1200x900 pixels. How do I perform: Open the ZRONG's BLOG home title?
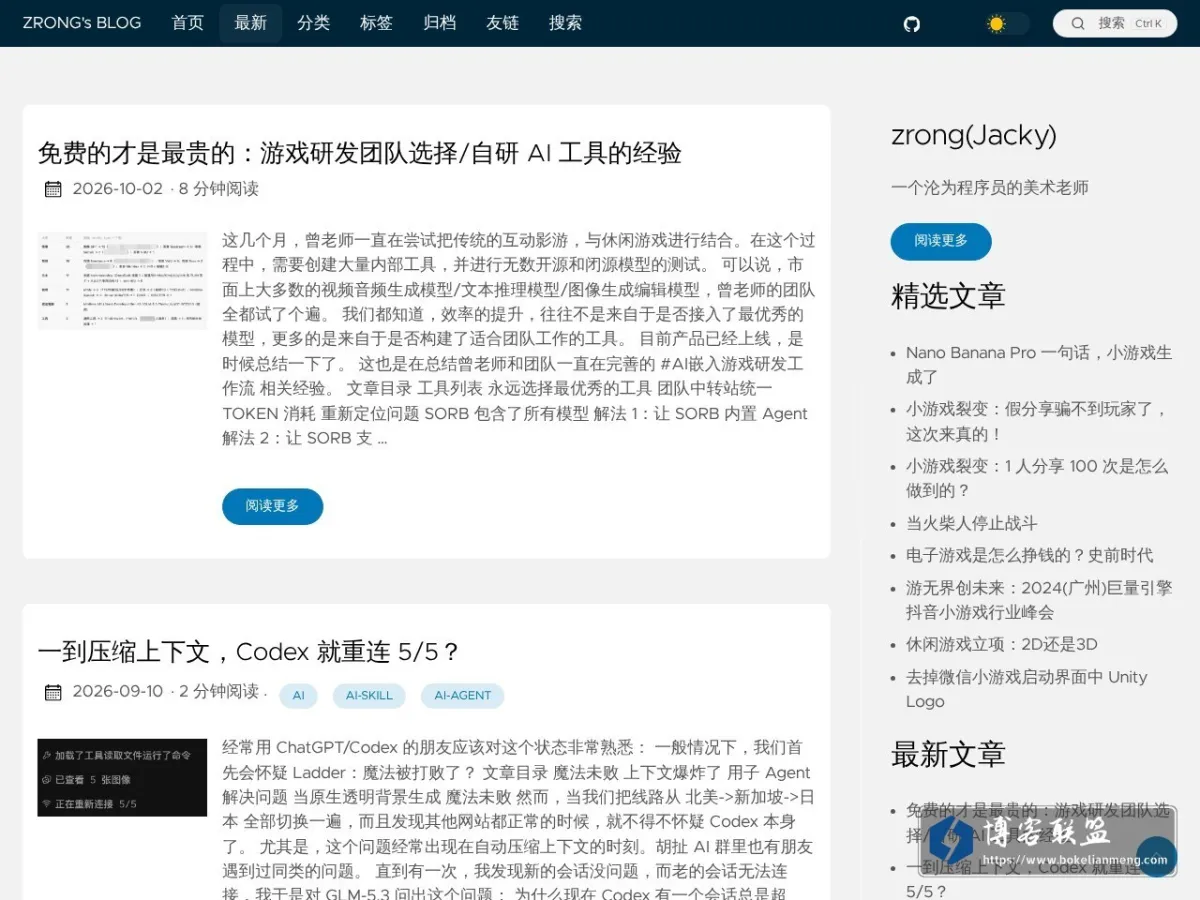click(82, 23)
